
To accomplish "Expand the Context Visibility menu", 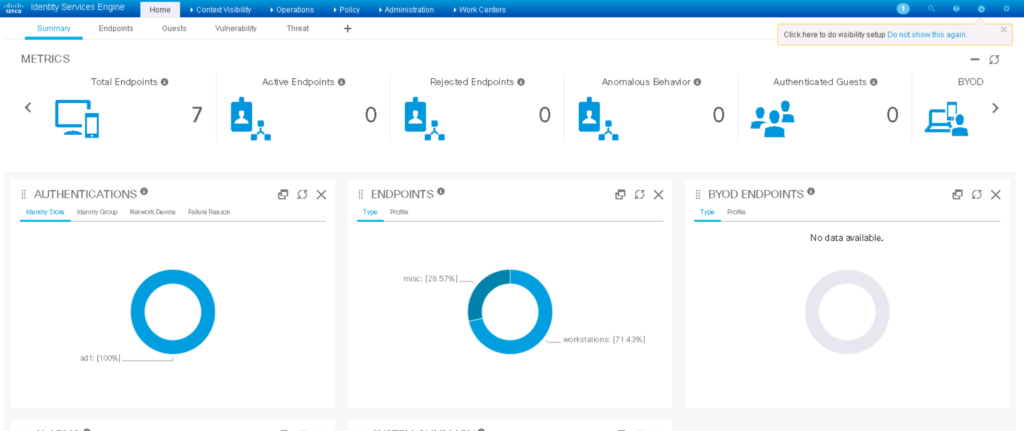I will click(x=222, y=10).
